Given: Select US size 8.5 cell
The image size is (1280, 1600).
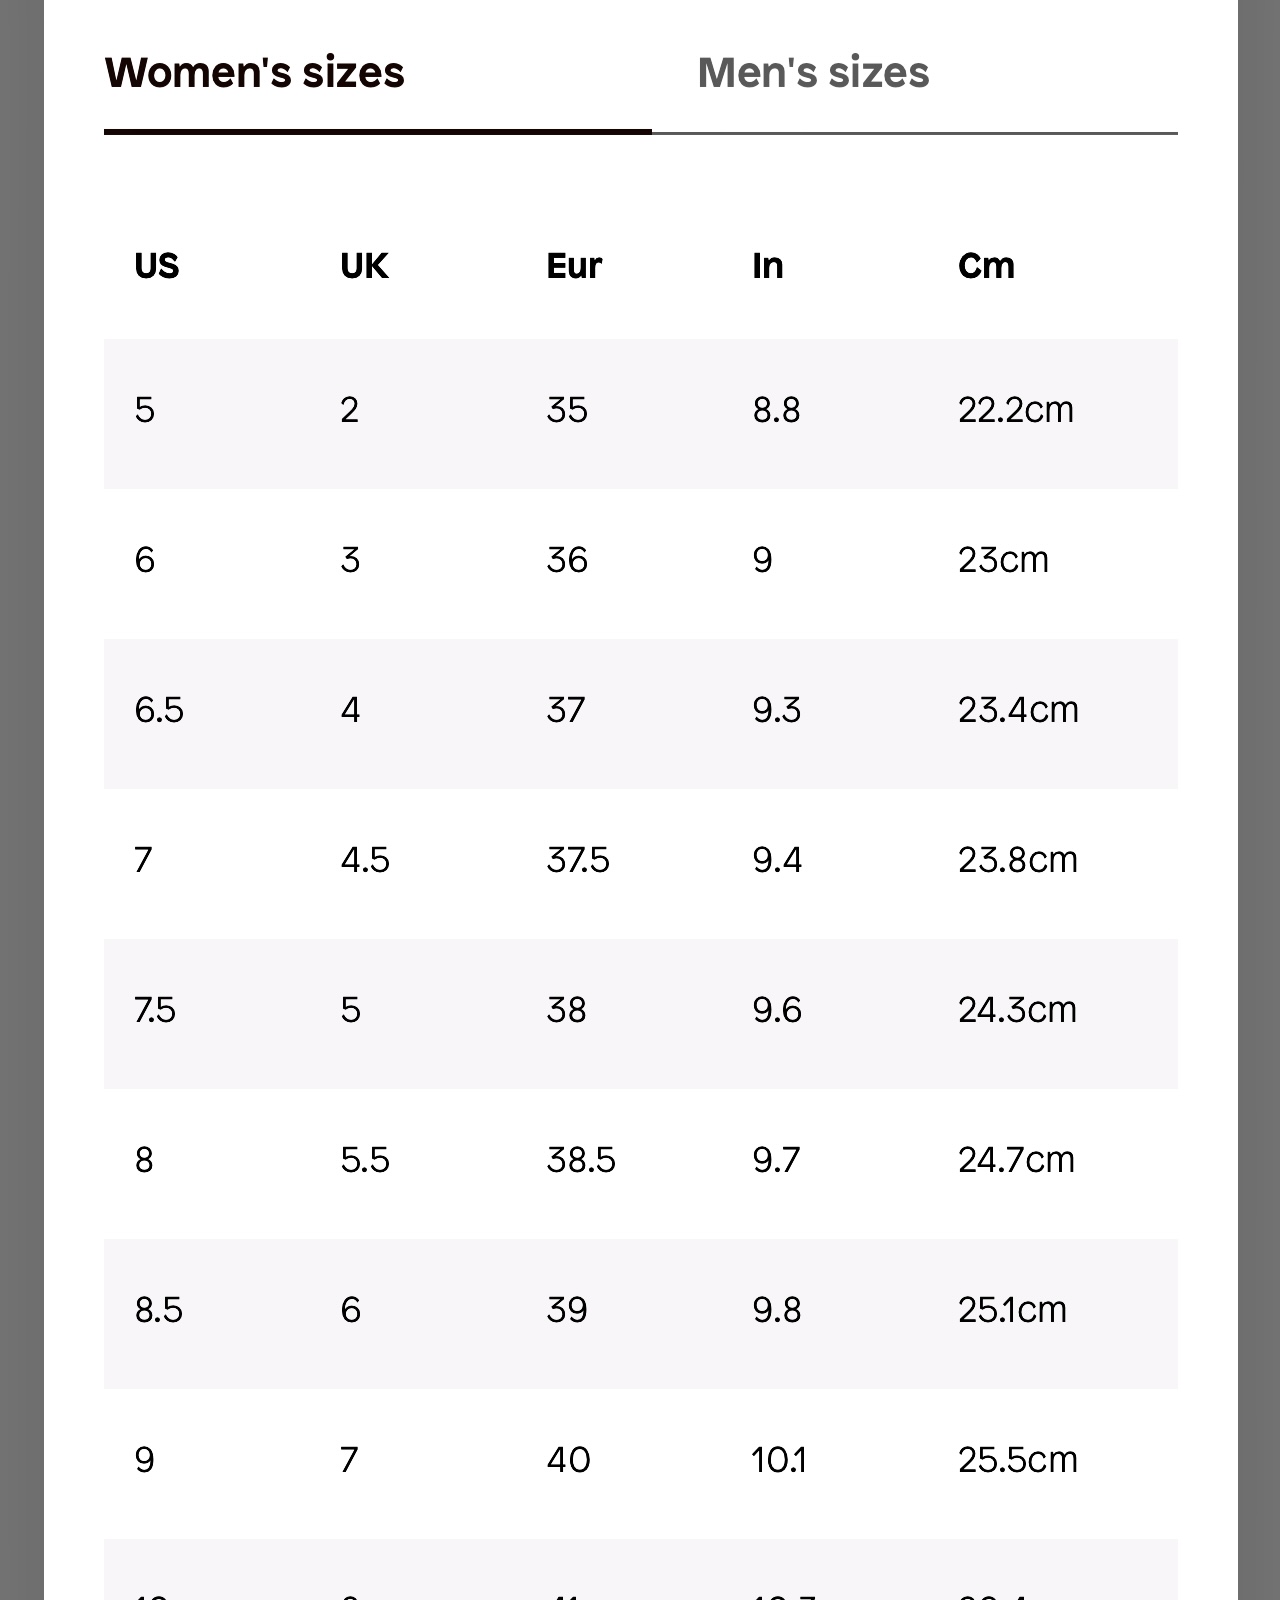Looking at the screenshot, I should 159,1310.
